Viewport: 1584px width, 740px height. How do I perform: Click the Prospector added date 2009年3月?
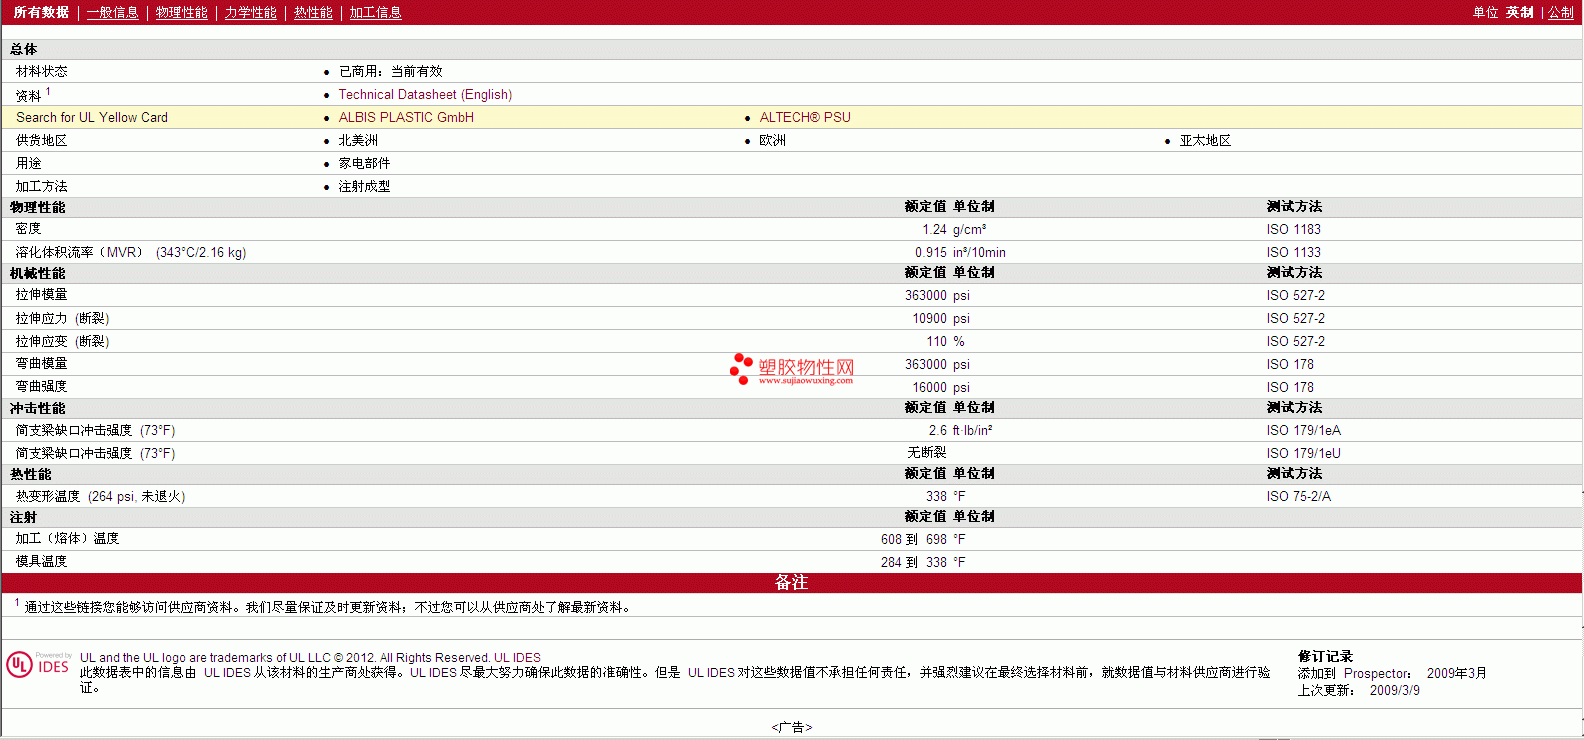[x=1457, y=673]
